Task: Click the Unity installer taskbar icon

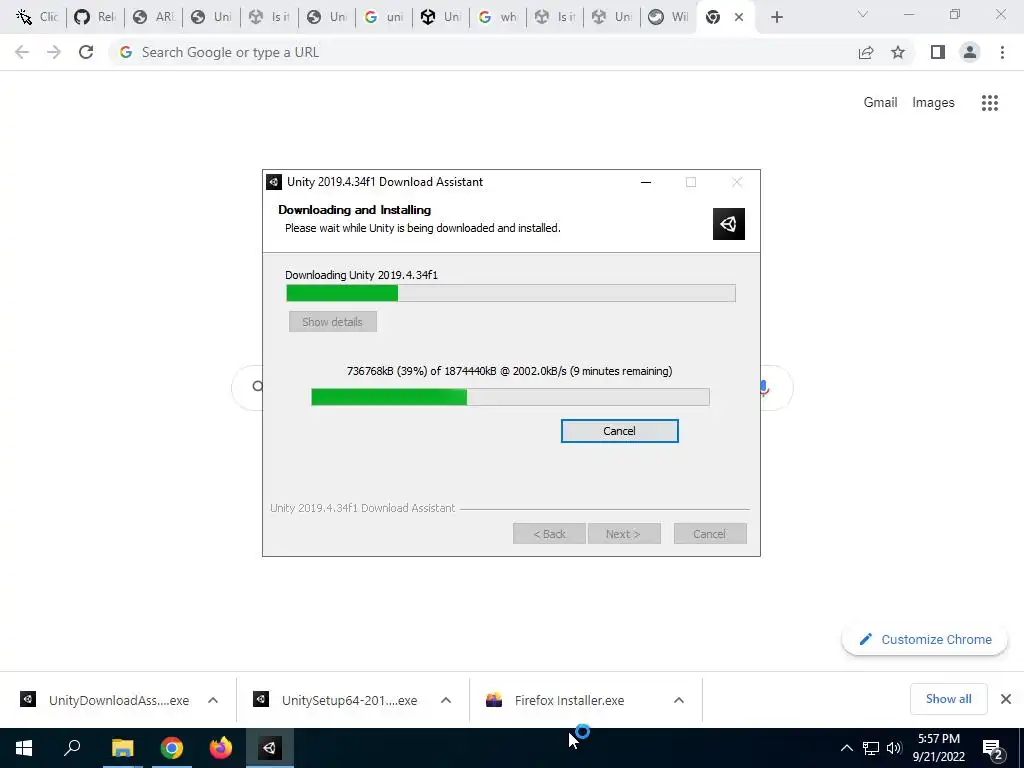Action: click(270, 748)
